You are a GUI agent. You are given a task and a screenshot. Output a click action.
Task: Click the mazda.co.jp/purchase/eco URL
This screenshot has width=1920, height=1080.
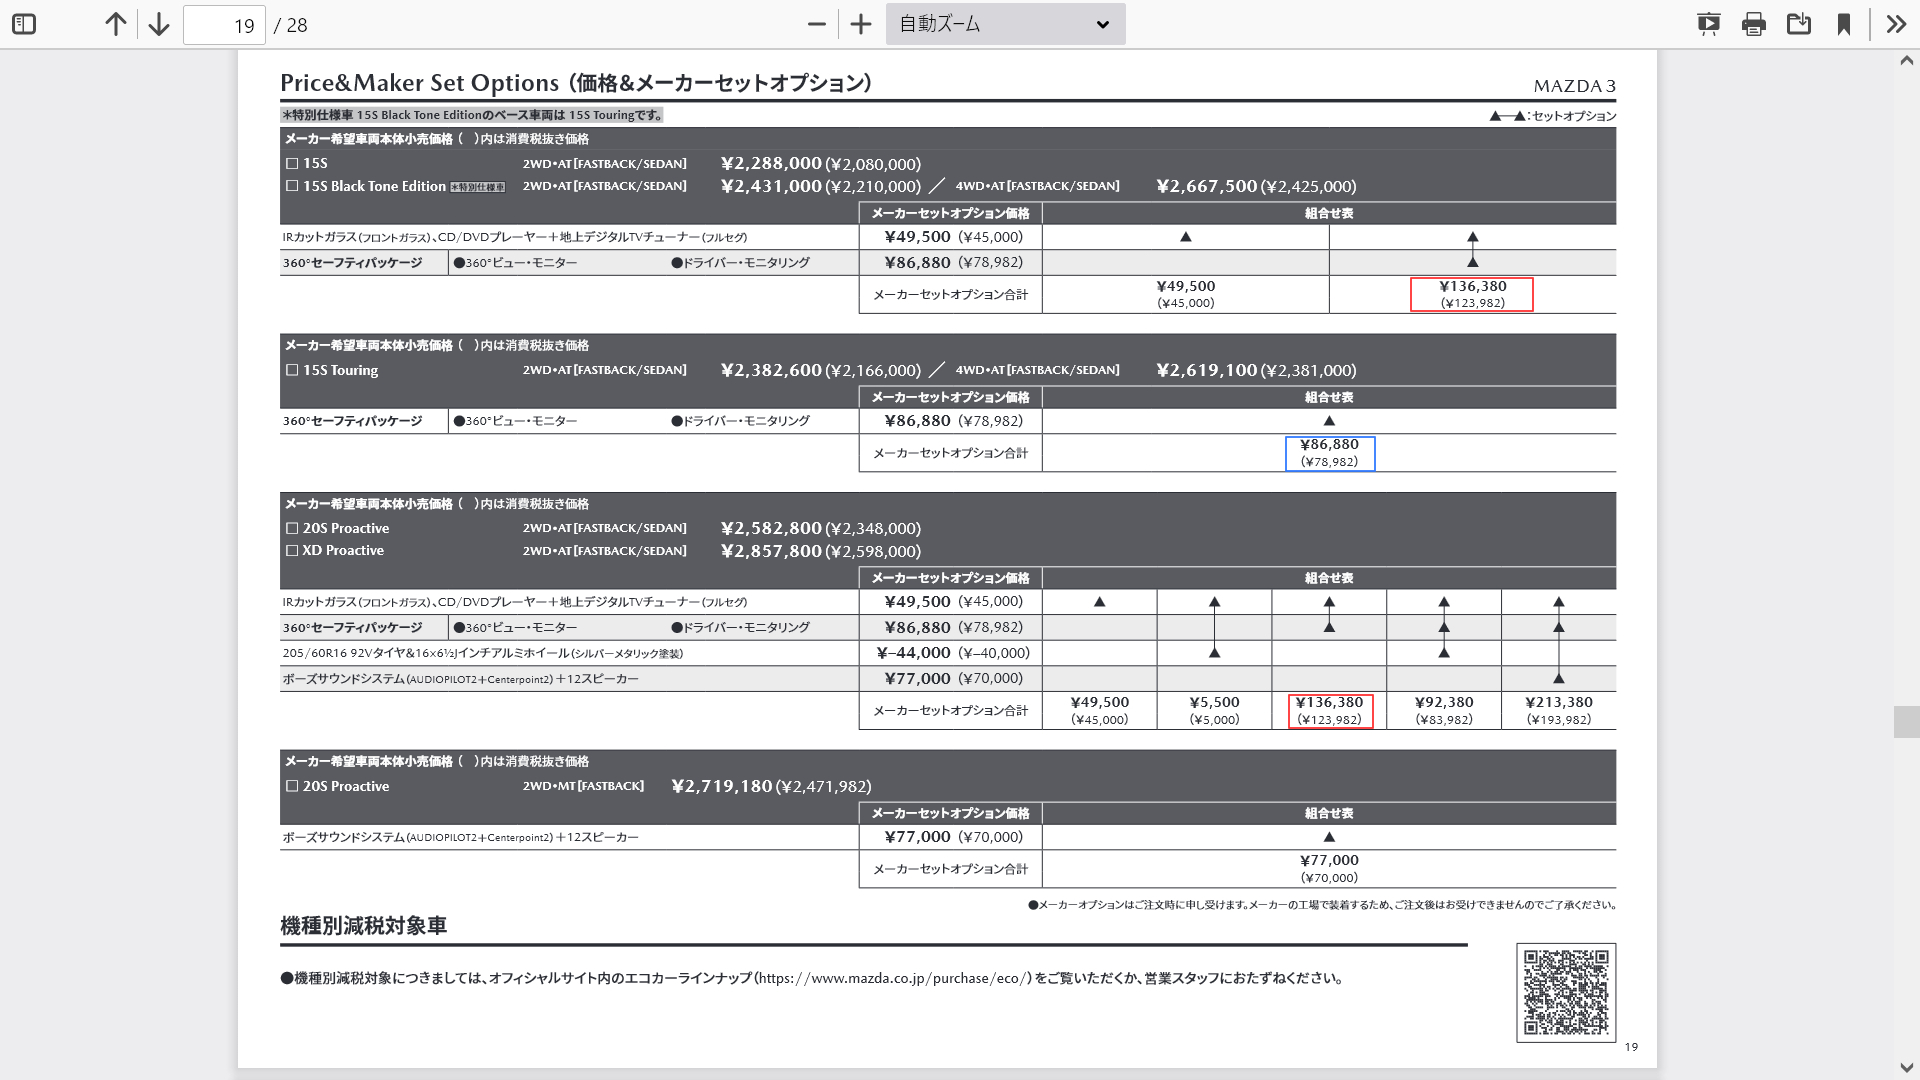pyautogui.click(x=893, y=979)
